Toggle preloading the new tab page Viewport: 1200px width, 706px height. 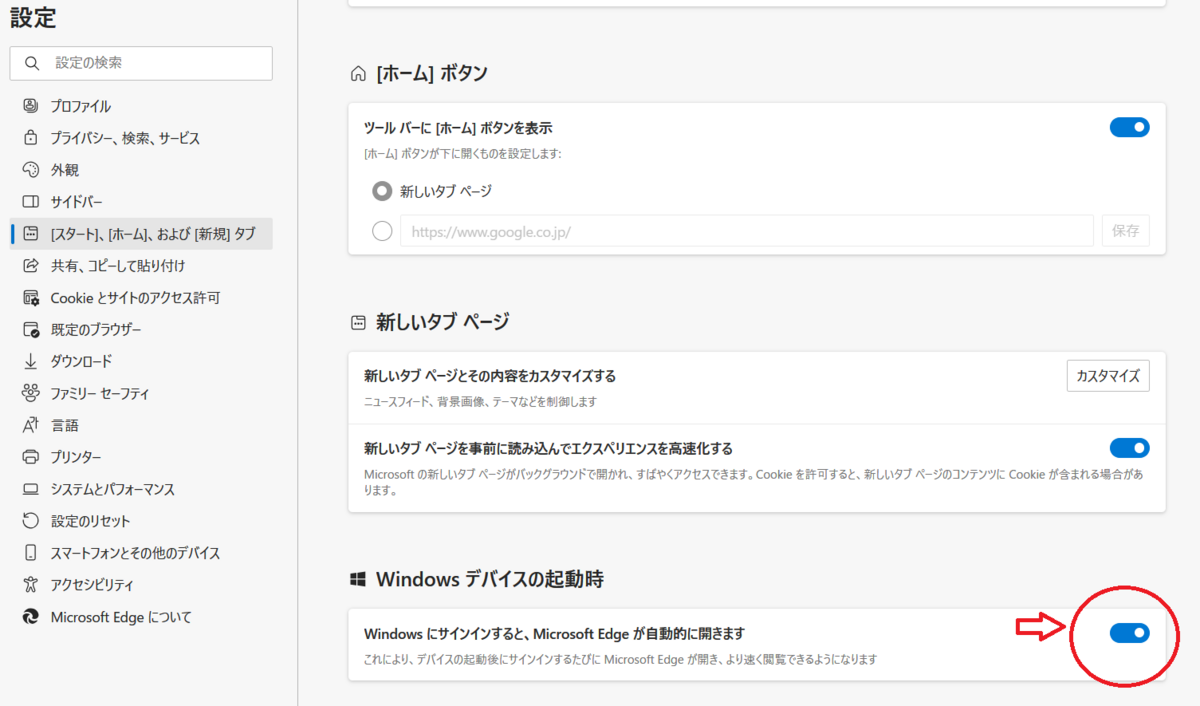click(x=1129, y=448)
